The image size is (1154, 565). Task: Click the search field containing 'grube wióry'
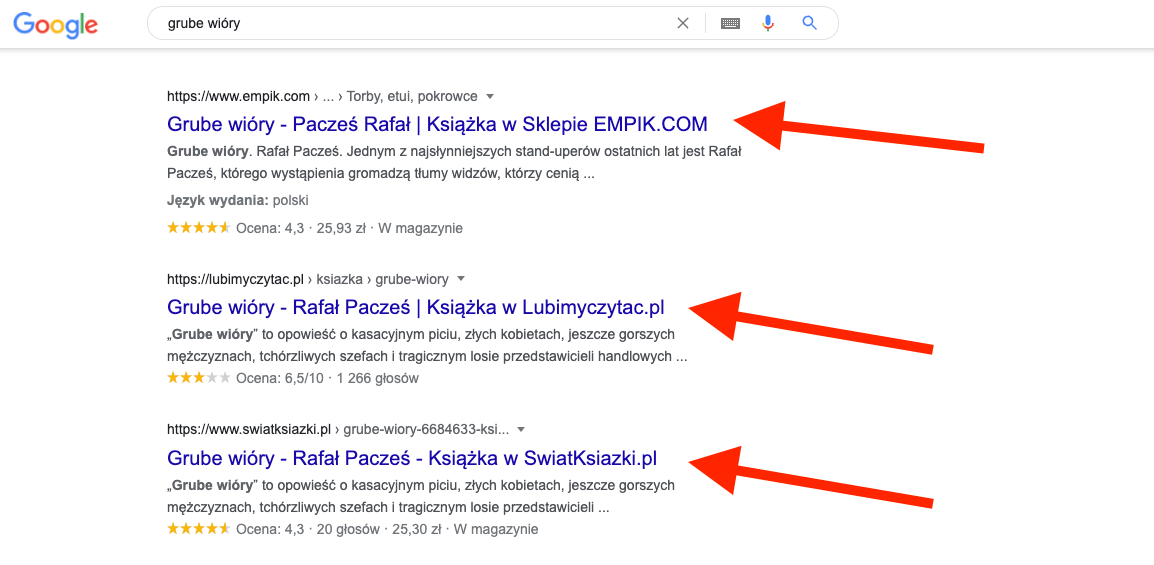[400, 23]
